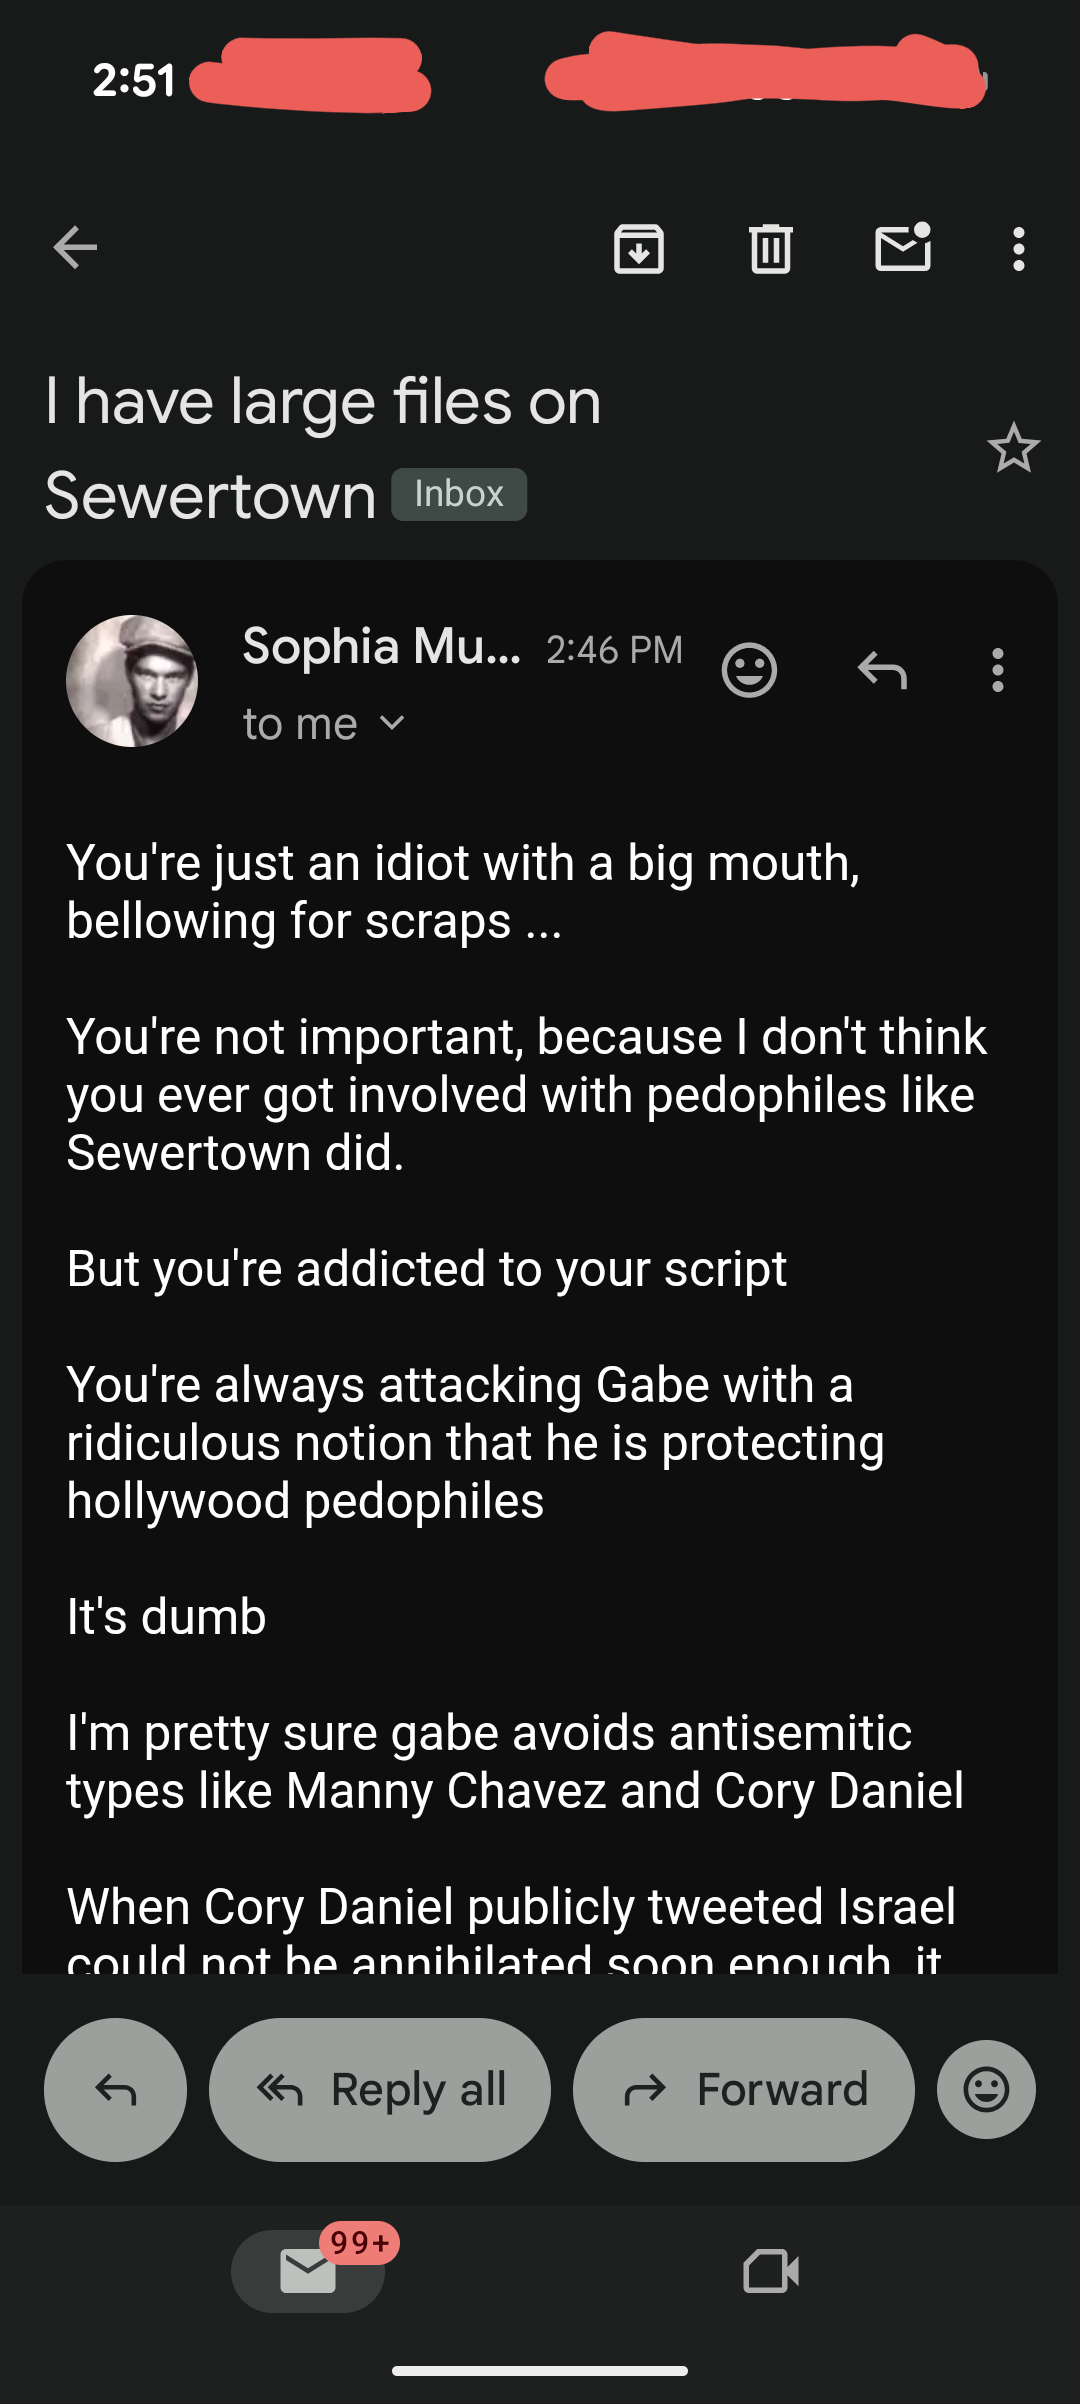Switch to the Mail tab

[x=308, y=2270]
